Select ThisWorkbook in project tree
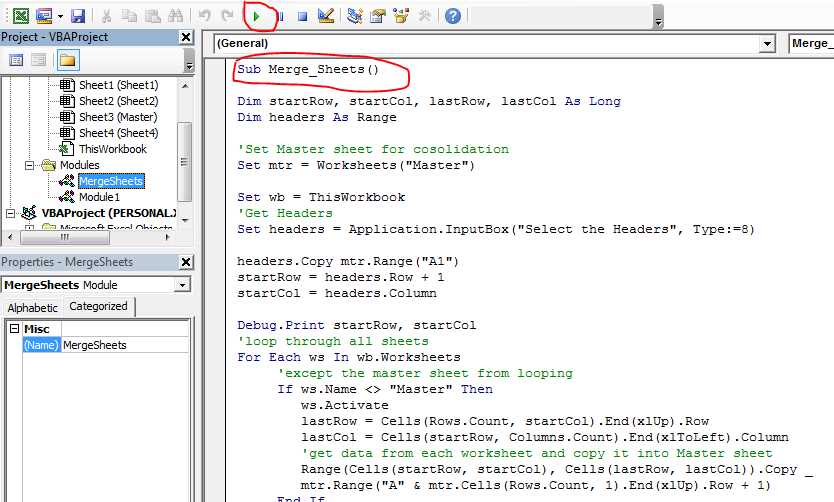Viewport: 834px width, 502px height. pos(113,149)
